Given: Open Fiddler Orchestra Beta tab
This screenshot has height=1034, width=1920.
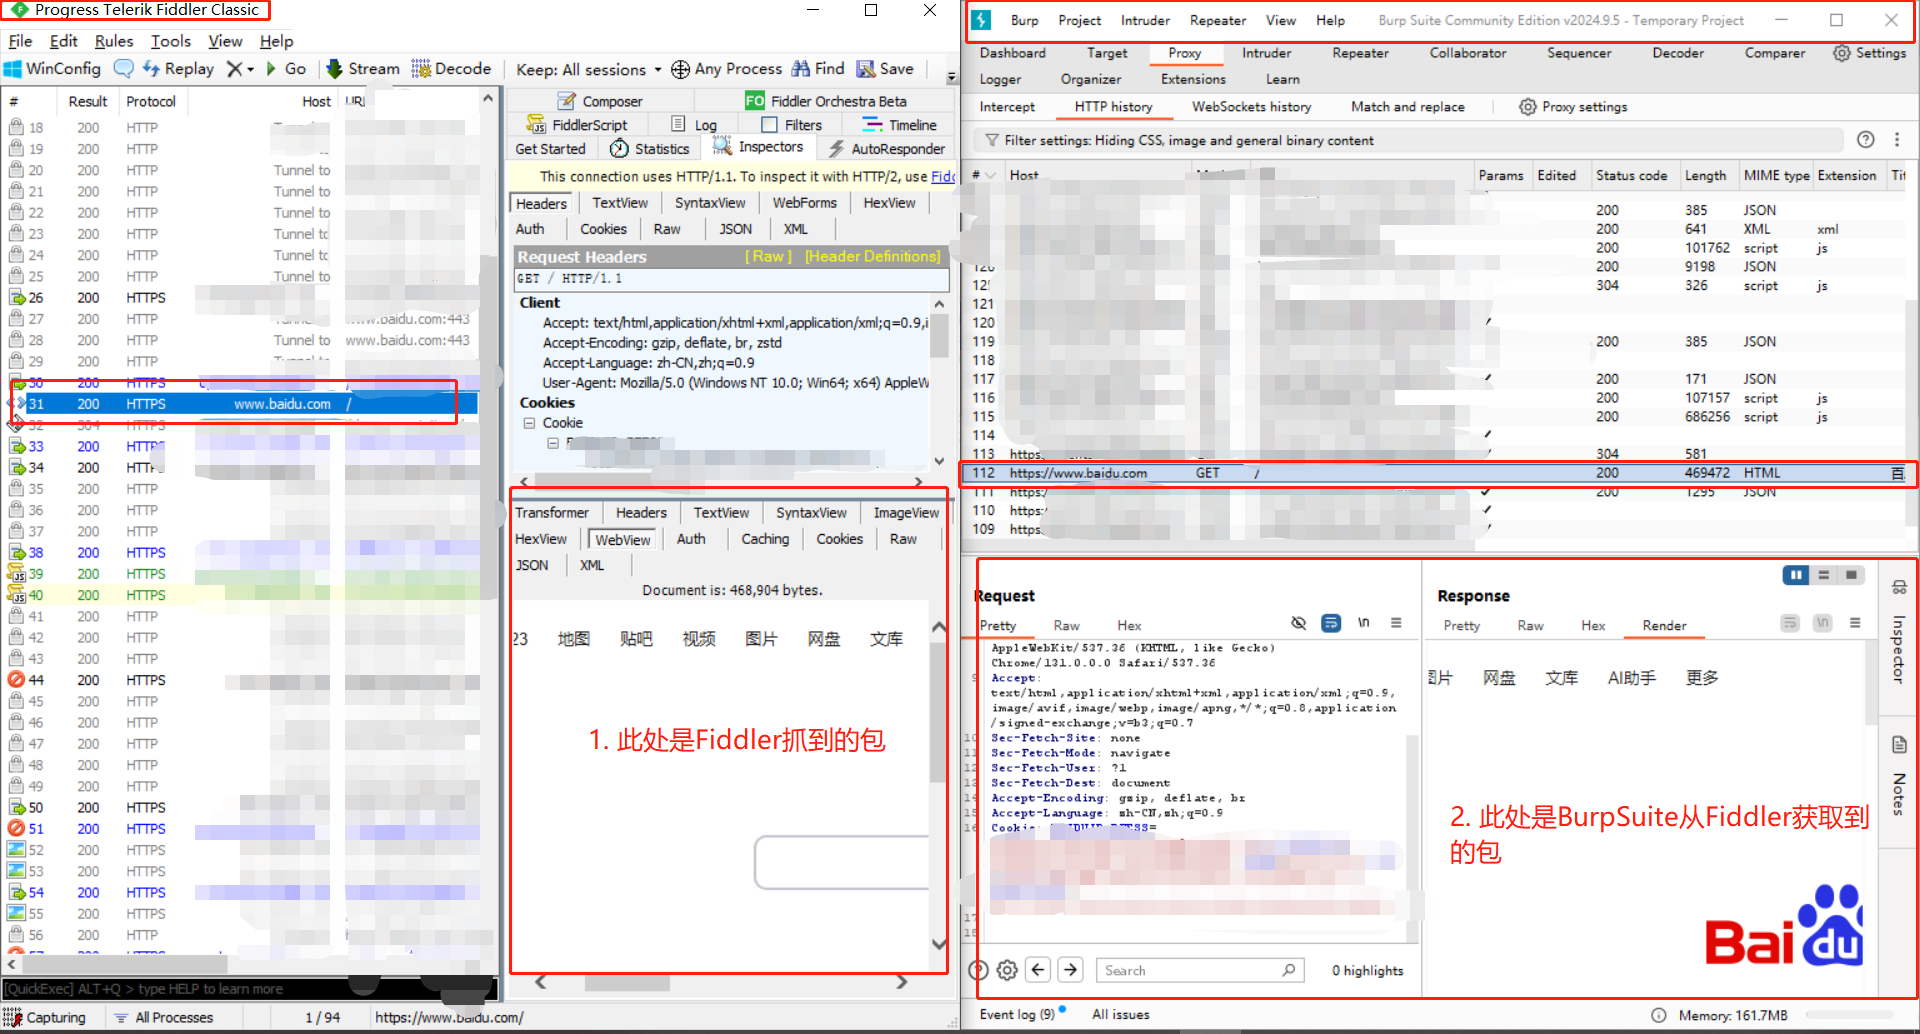Looking at the screenshot, I should (x=826, y=101).
